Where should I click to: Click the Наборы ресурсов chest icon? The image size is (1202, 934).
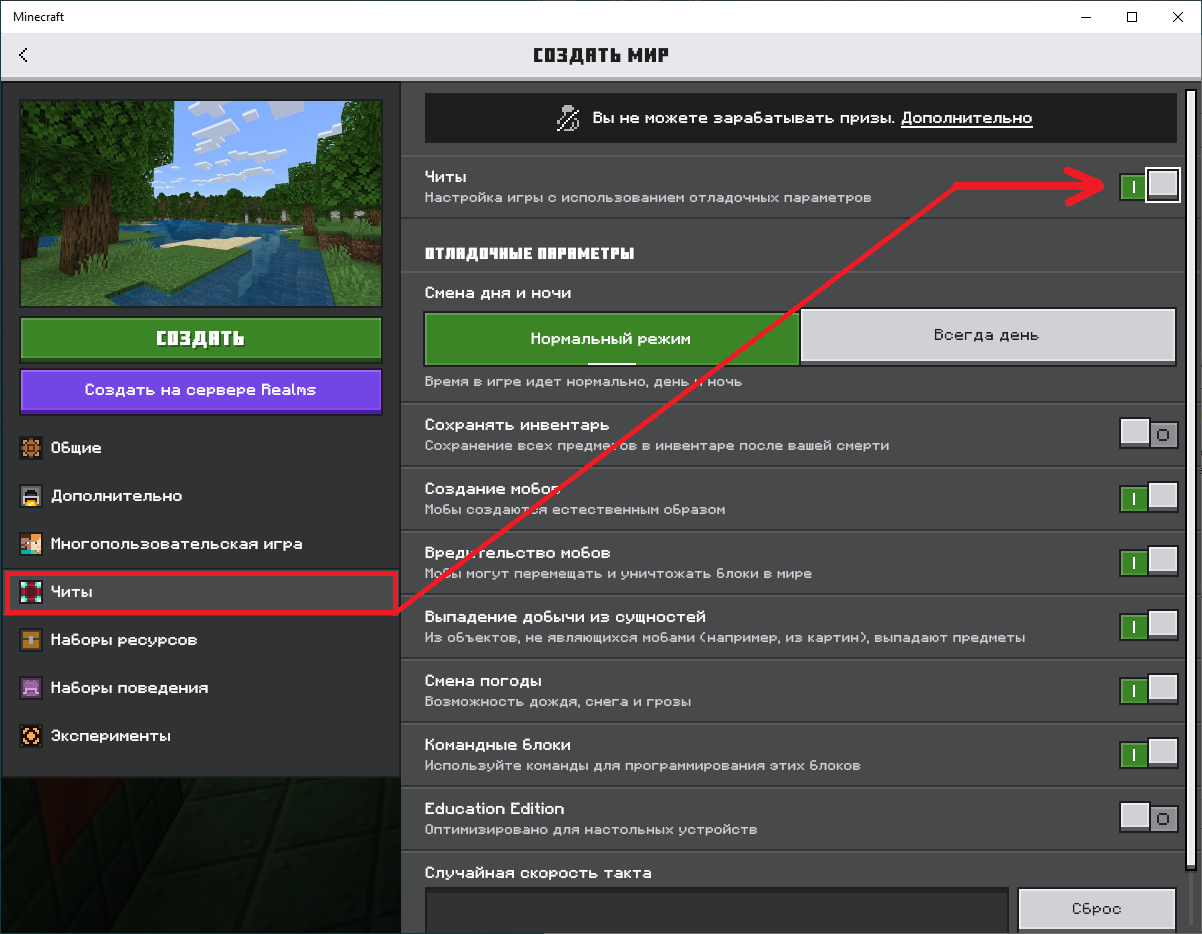click(x=31, y=640)
